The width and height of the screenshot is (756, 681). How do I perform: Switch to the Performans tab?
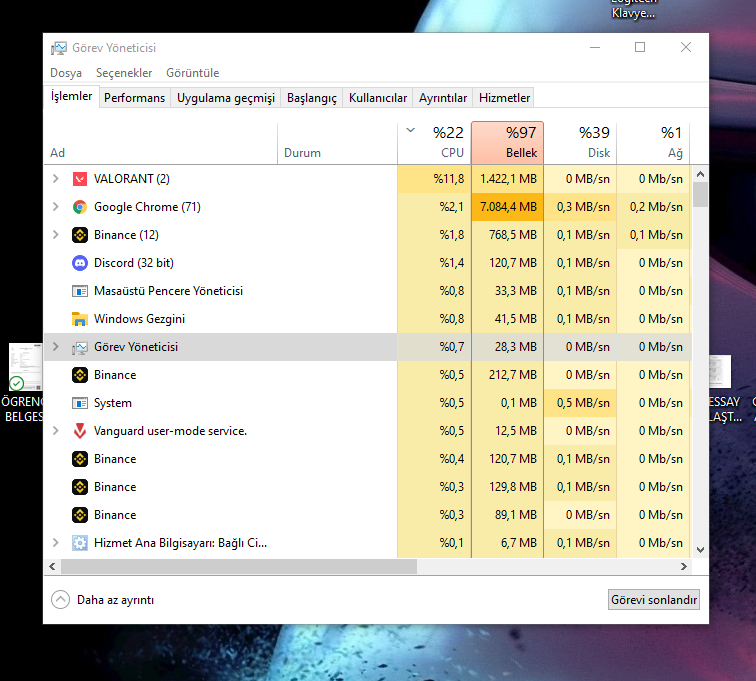[x=135, y=98]
